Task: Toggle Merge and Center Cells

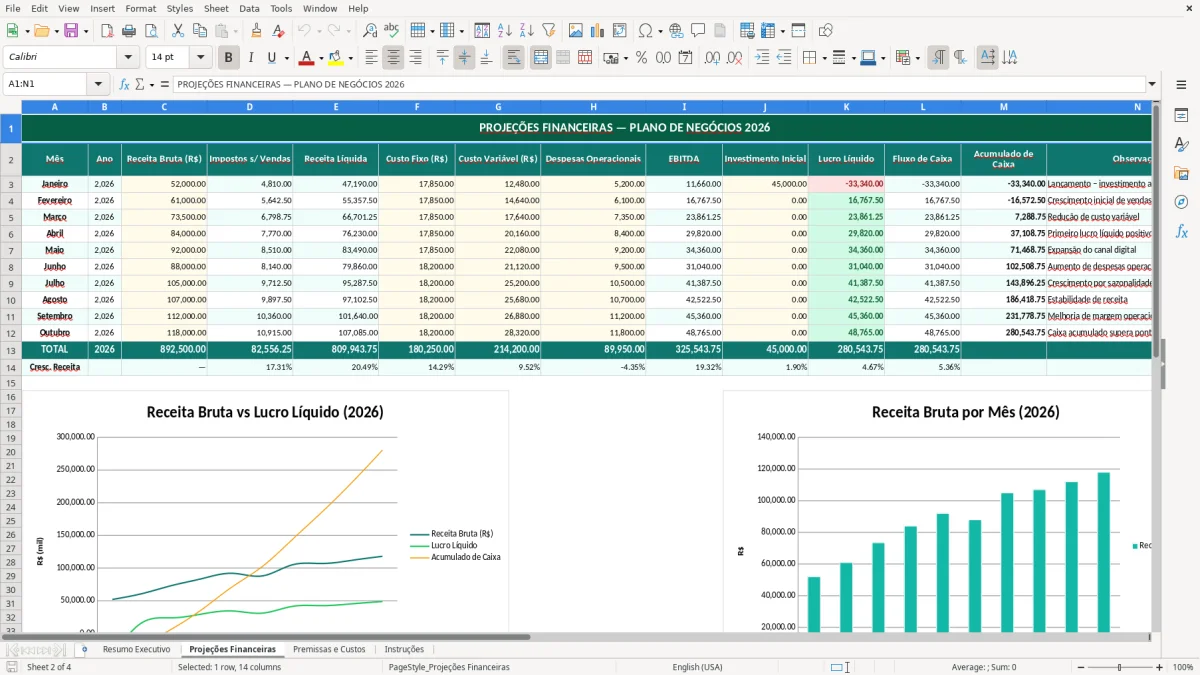Action: point(541,58)
